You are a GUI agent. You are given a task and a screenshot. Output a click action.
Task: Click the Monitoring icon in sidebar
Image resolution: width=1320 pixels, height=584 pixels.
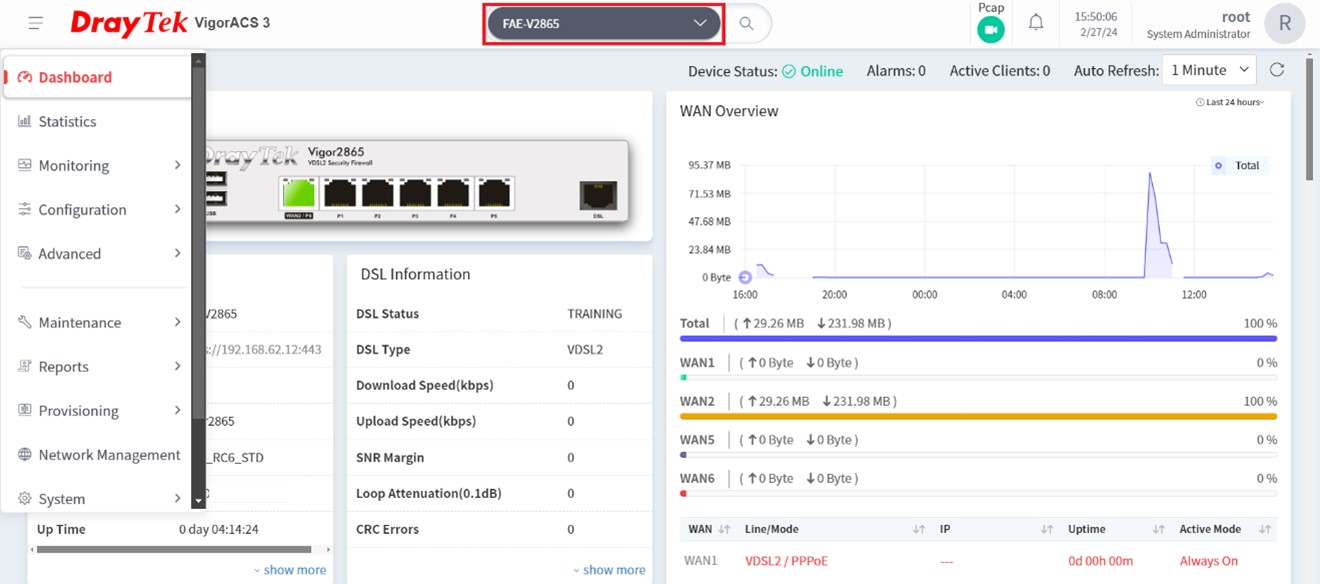[25, 165]
